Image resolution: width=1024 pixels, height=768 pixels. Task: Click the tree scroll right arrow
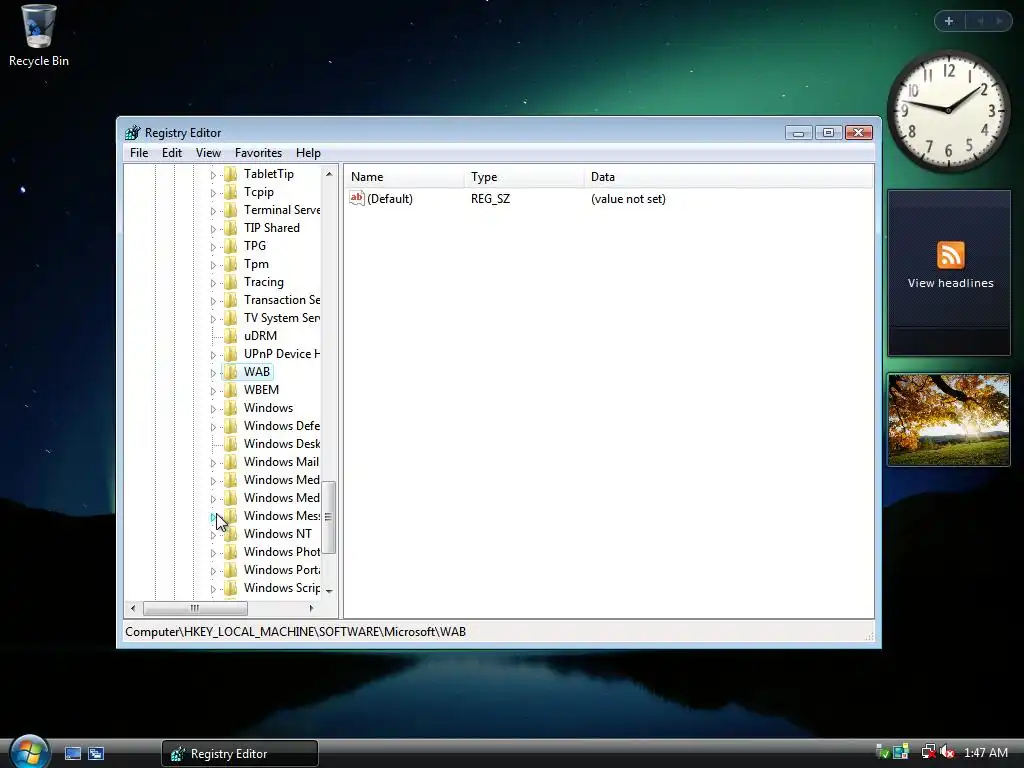click(312, 608)
